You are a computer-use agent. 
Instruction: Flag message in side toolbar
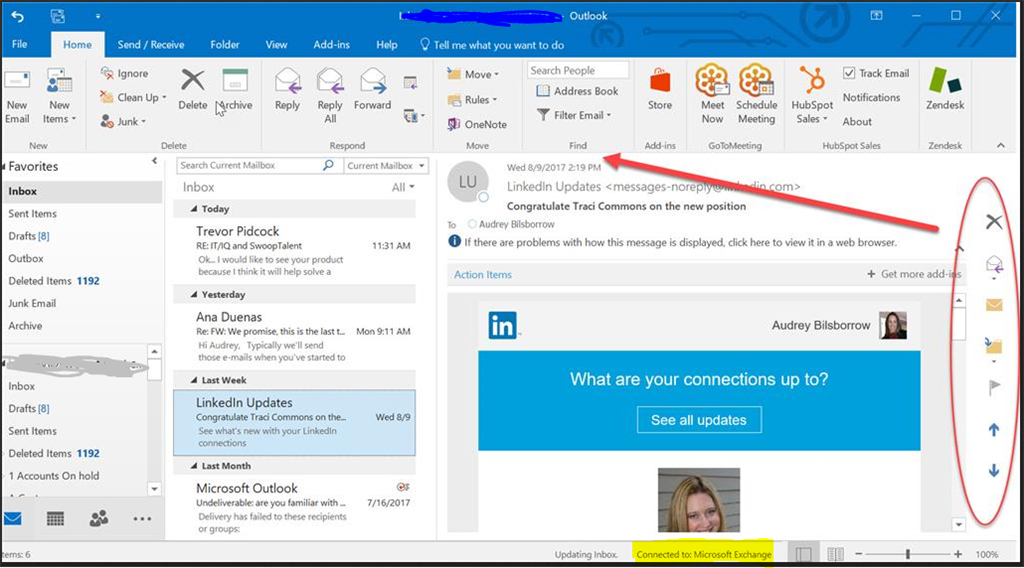(994, 388)
